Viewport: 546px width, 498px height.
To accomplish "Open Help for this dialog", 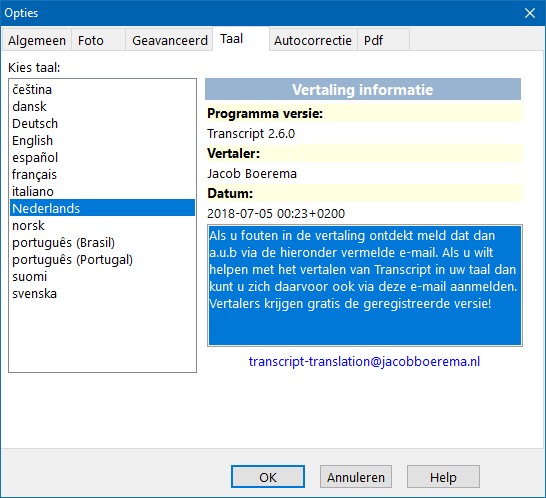I will [x=443, y=477].
